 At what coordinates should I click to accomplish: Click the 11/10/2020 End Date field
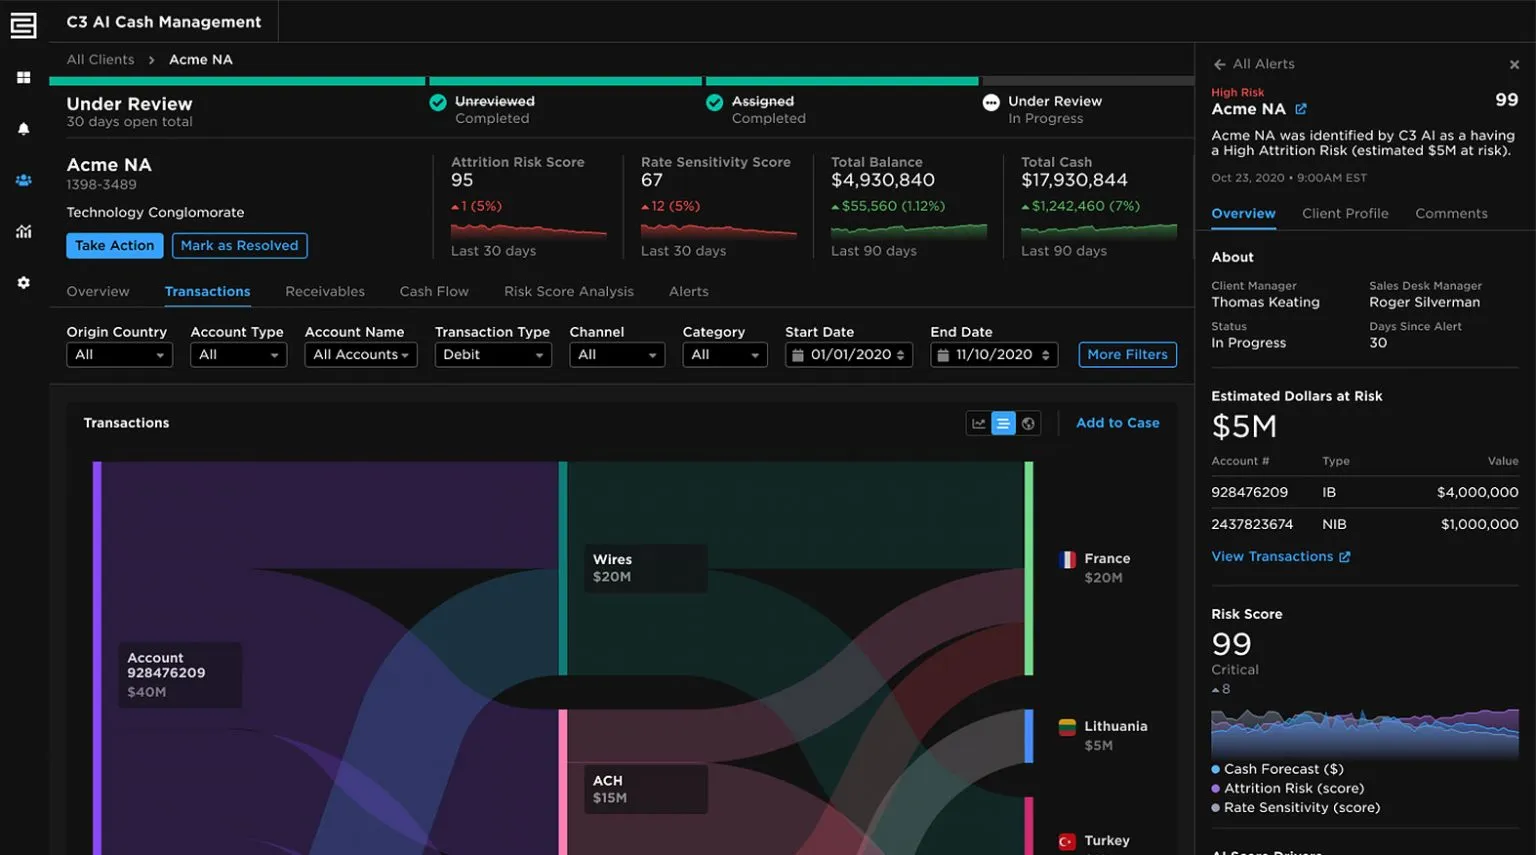(994, 355)
